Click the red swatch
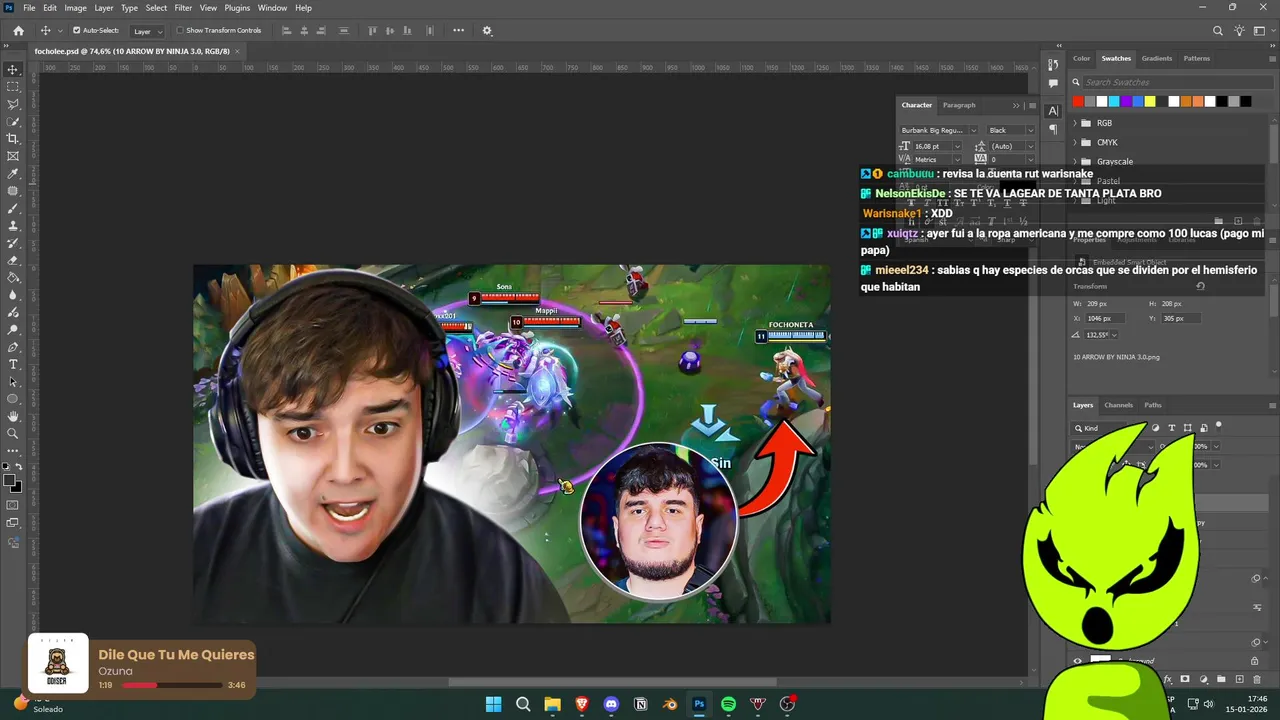Screen dimensions: 1280x720 click(x=1078, y=101)
